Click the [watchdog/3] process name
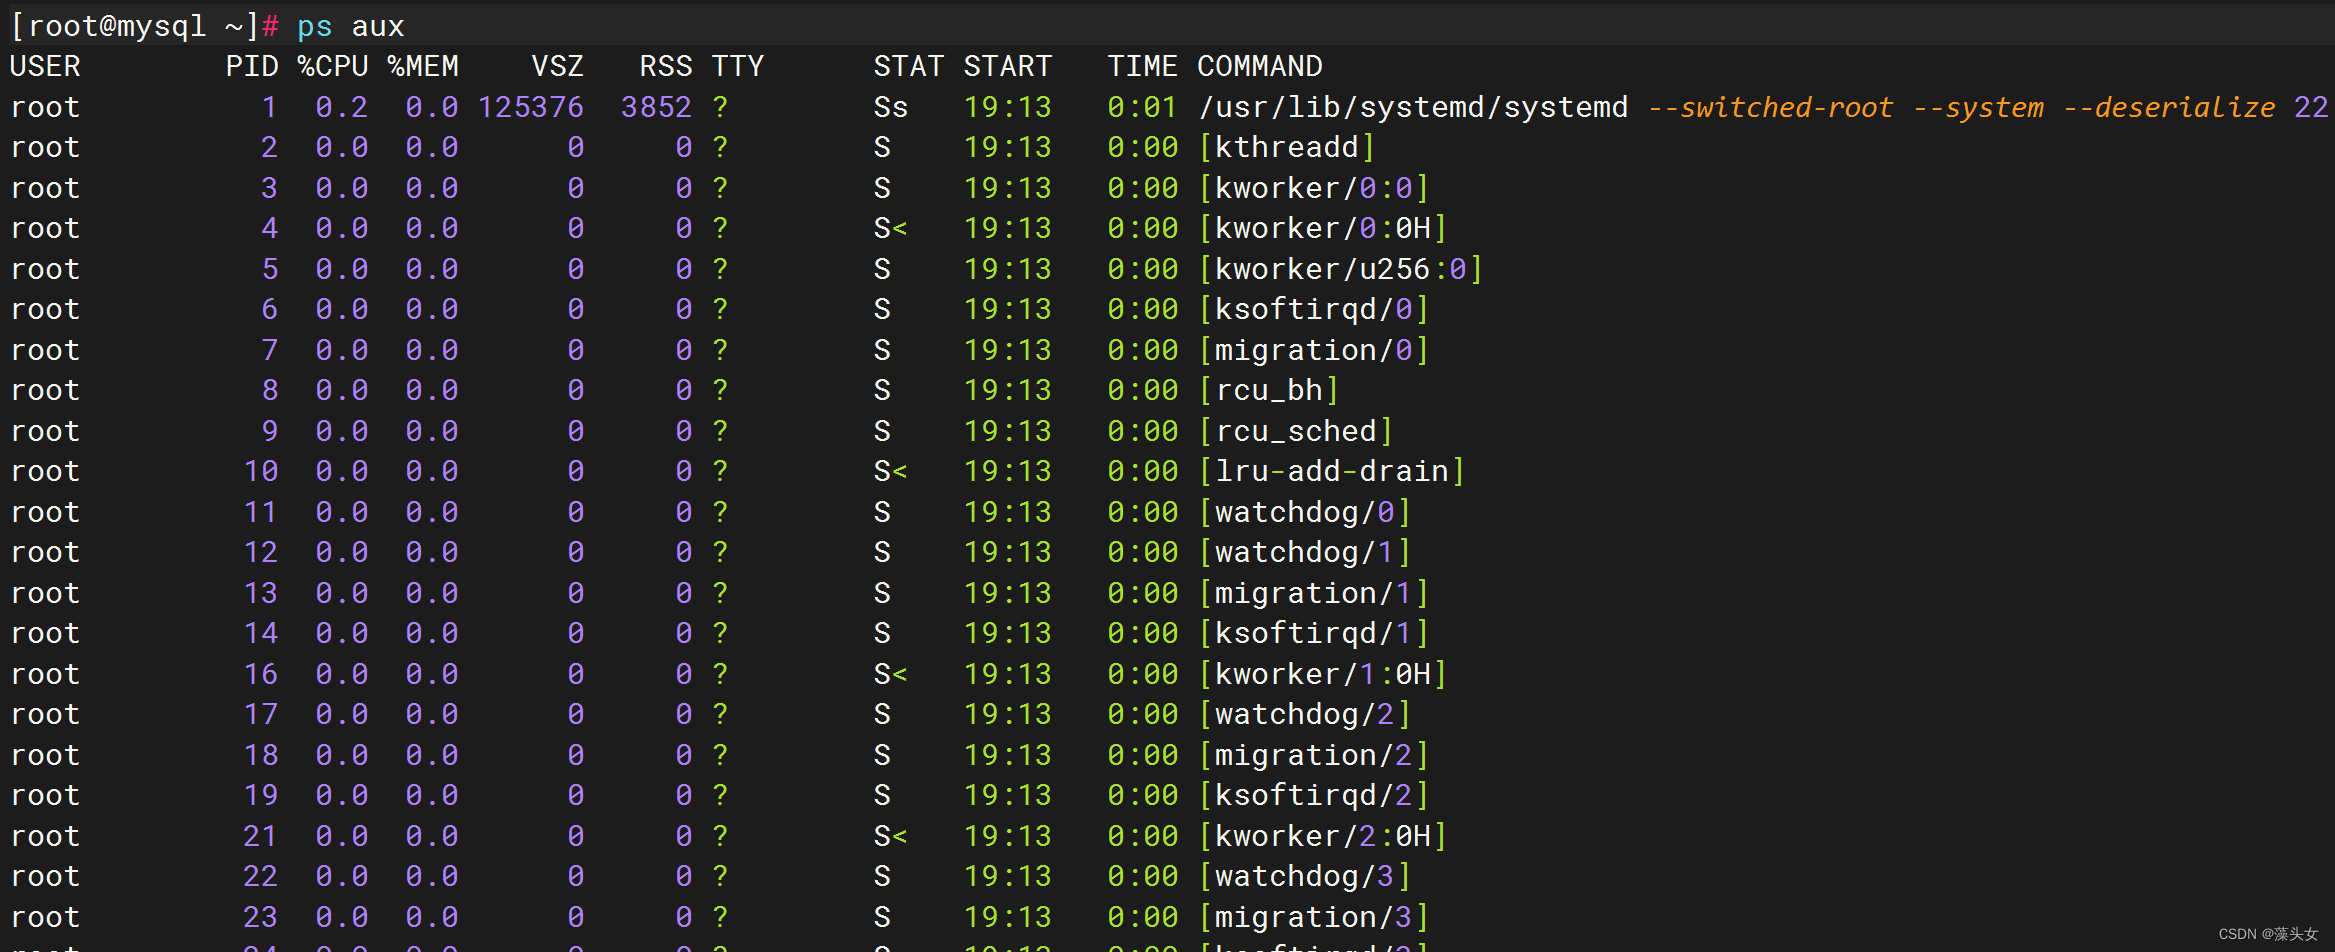 pyautogui.click(x=1306, y=877)
